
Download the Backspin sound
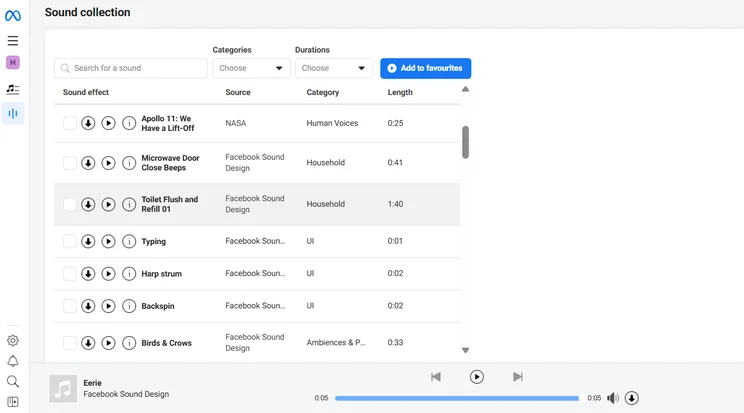(88, 306)
